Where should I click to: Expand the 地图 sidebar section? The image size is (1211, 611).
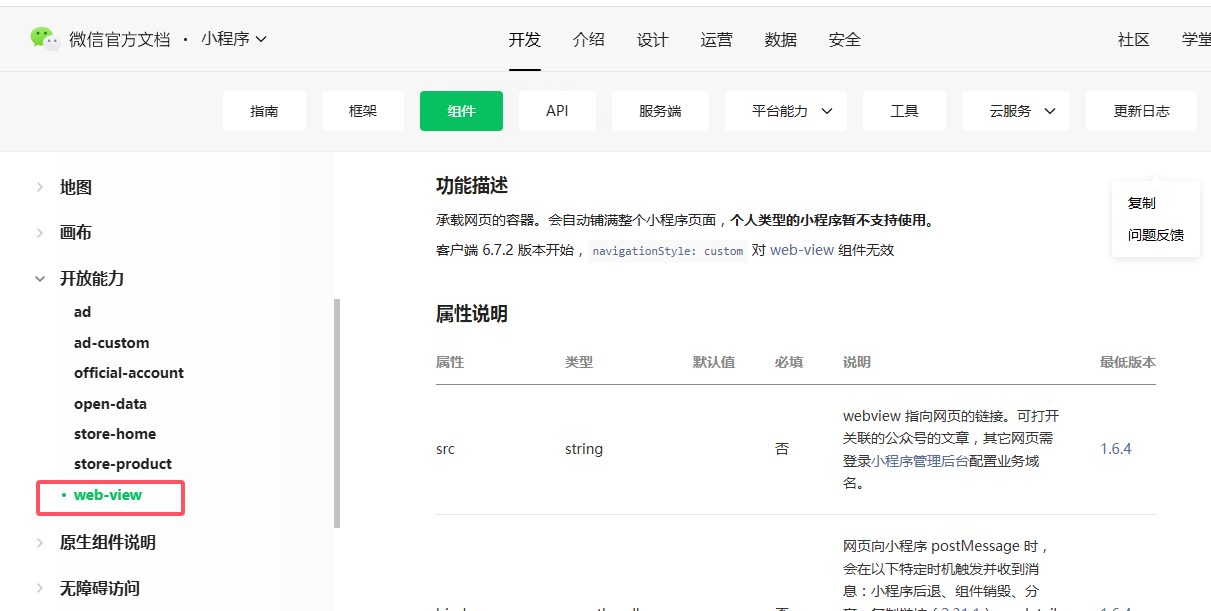76,187
